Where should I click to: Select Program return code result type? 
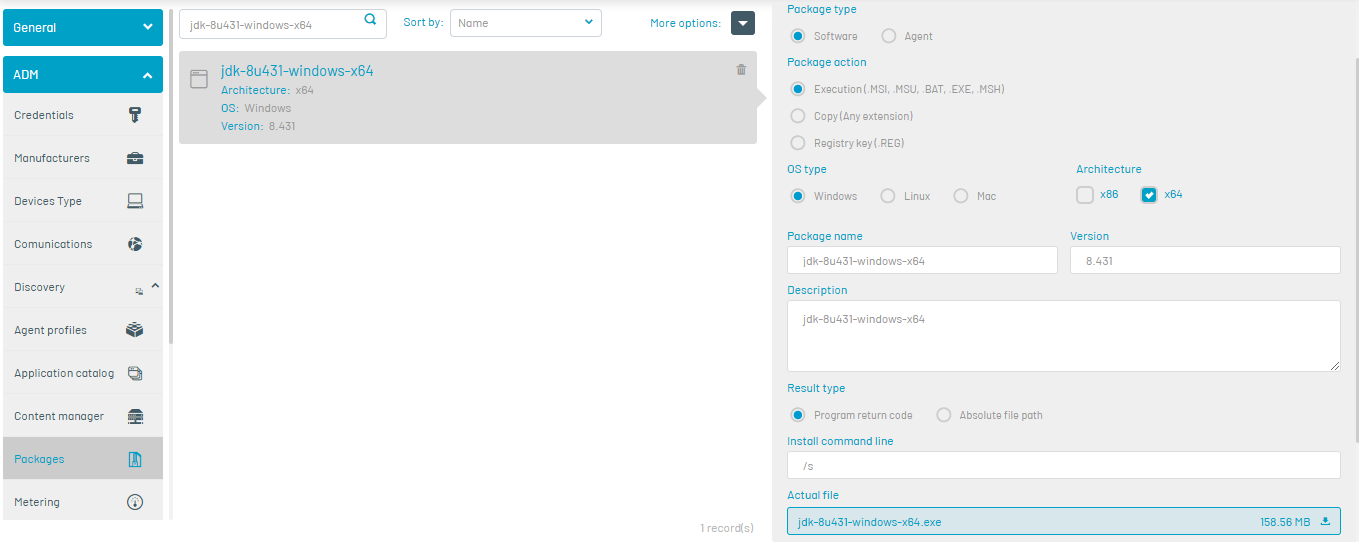pos(798,415)
